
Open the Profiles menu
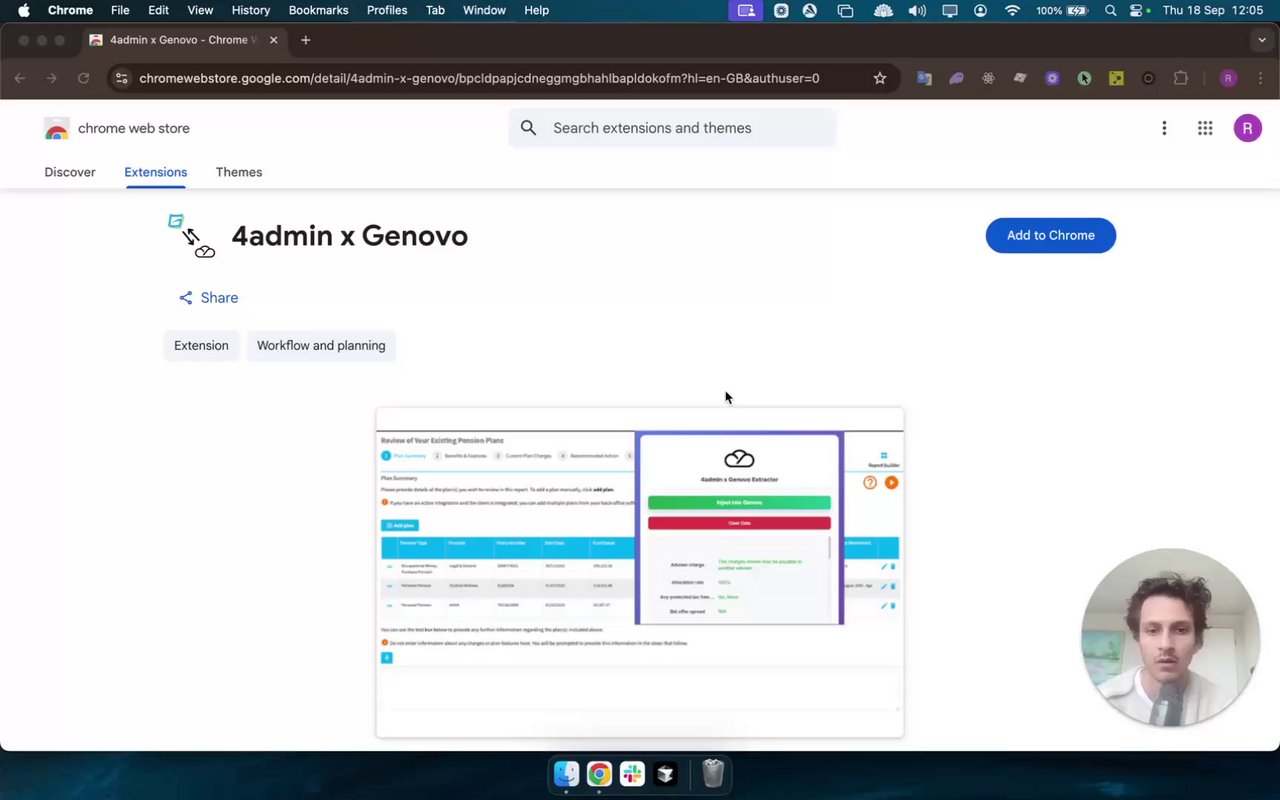[387, 10]
